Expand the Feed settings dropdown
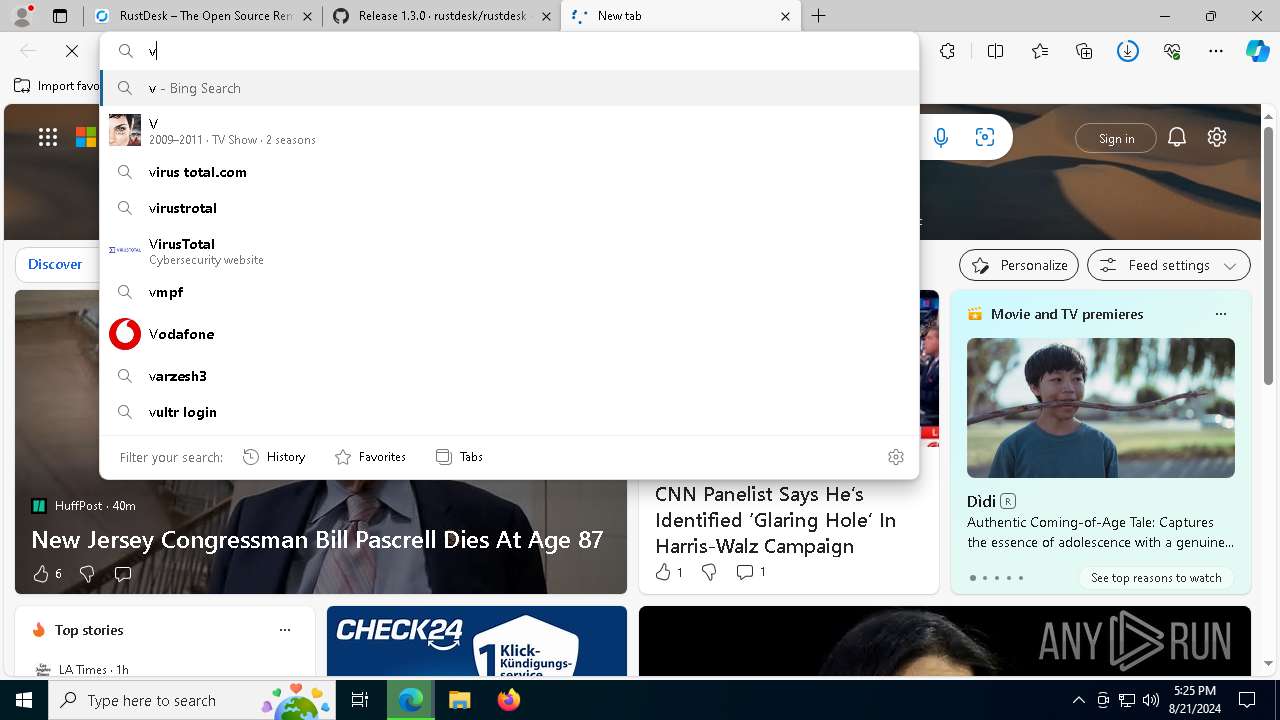The height and width of the screenshot is (720, 1280). click(x=1169, y=265)
